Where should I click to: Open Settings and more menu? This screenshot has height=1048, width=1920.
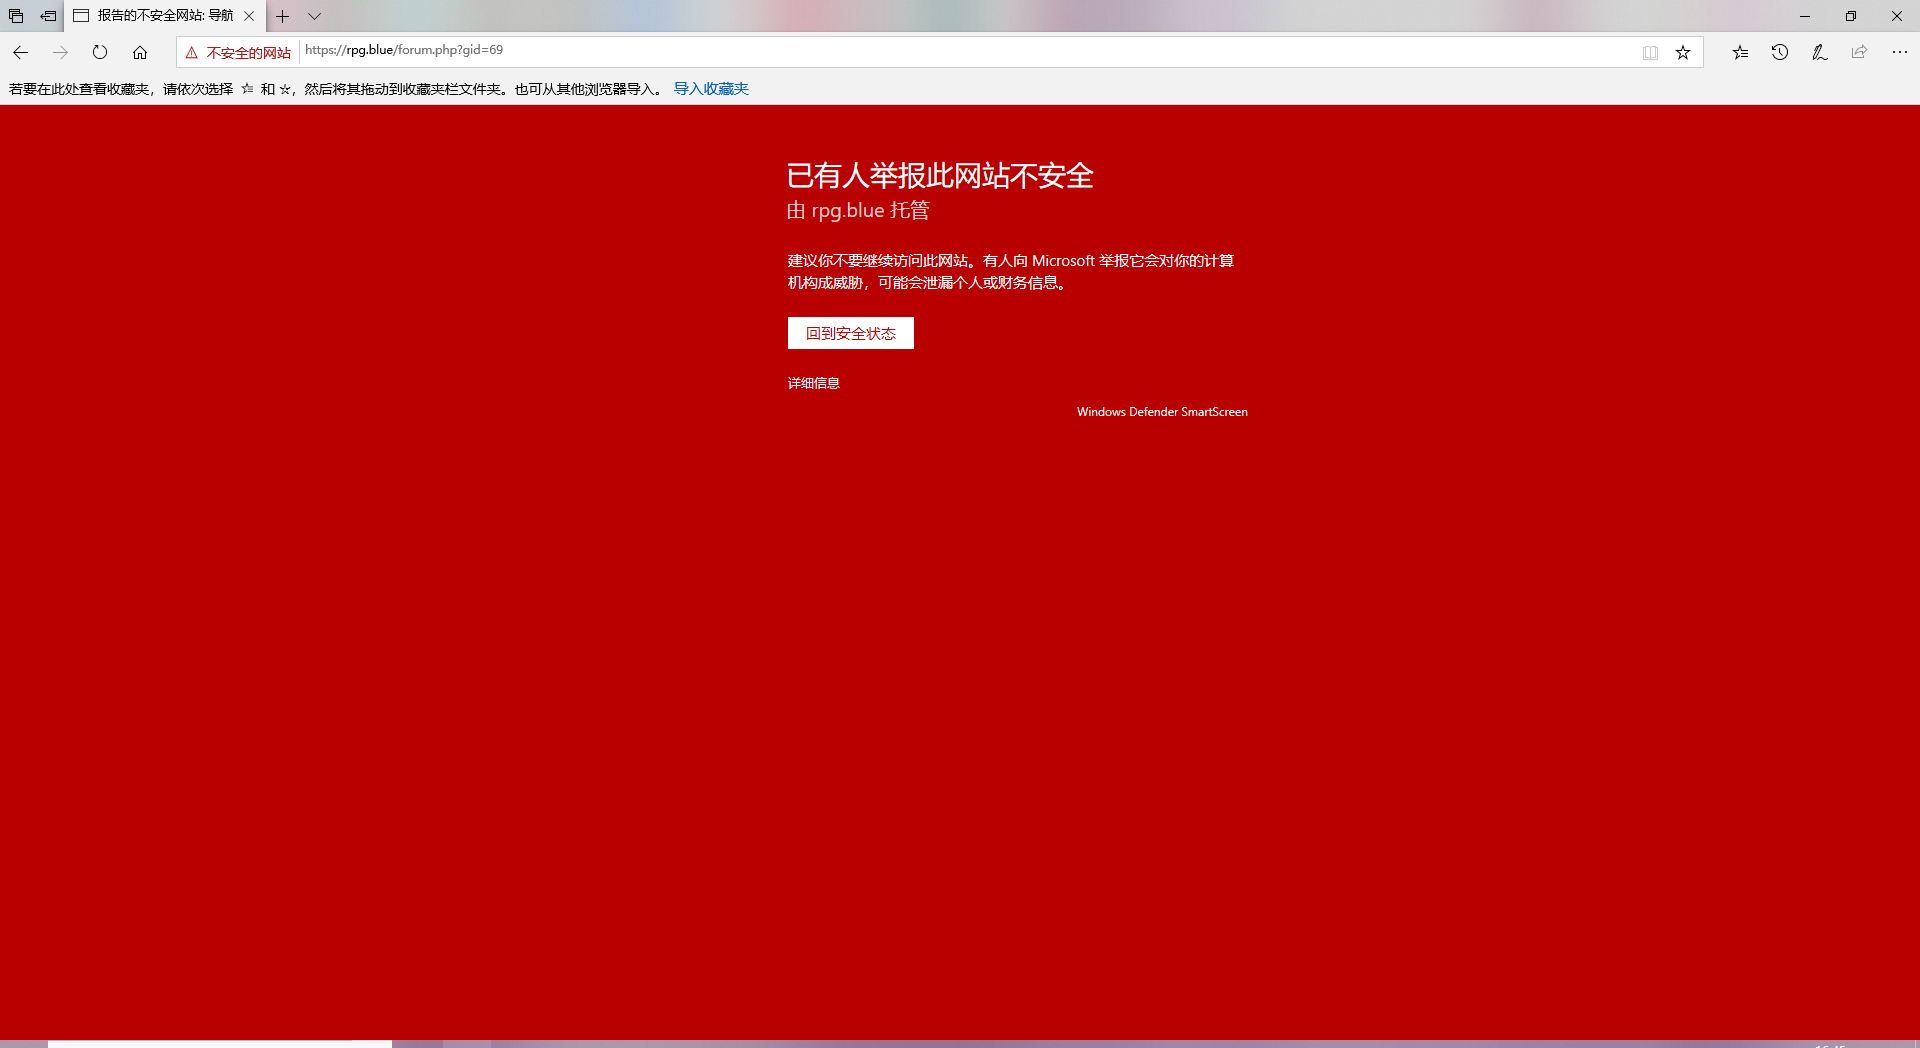[1899, 52]
